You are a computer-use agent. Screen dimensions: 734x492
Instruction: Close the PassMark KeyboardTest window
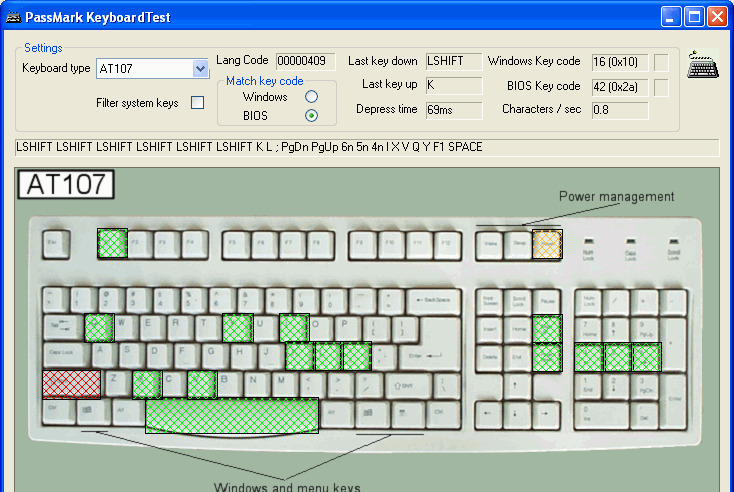point(717,17)
